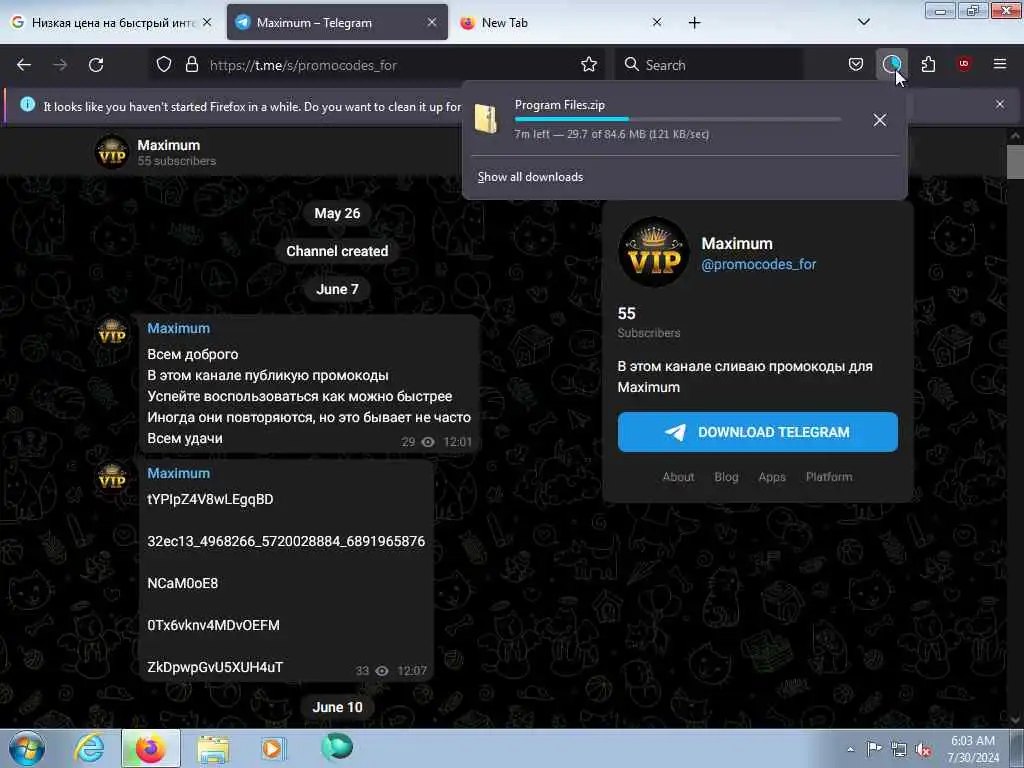The image size is (1024, 768).
Task: Click the June 10 date badge
Action: [x=337, y=707]
